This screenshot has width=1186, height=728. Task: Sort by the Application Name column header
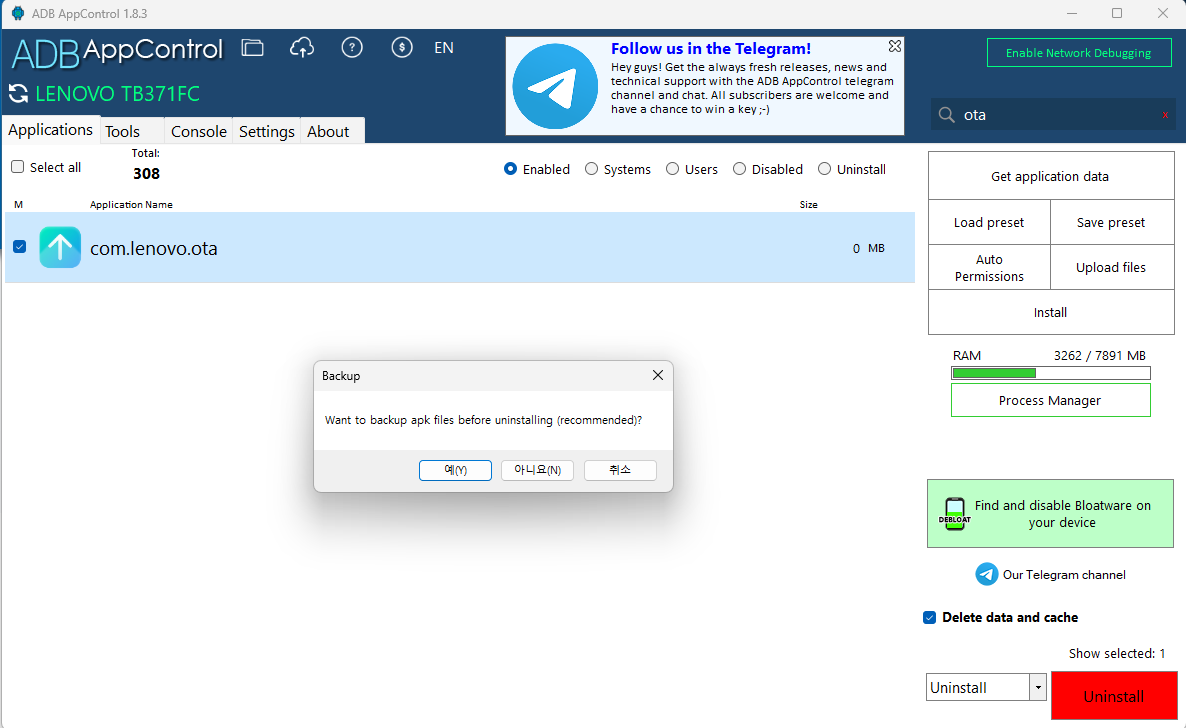tap(131, 204)
